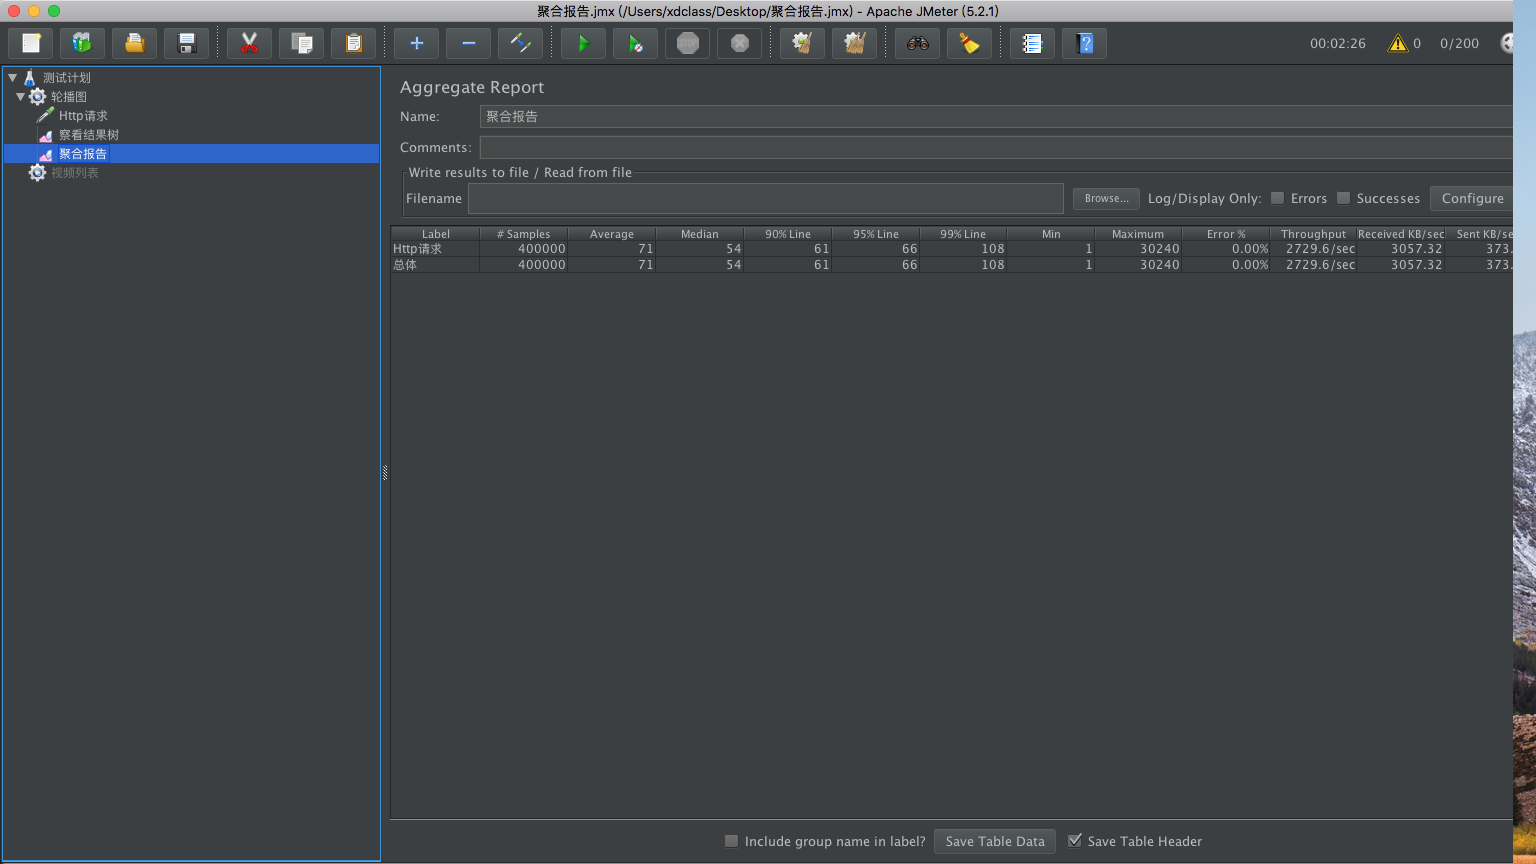Collapse the 测试计划 tree node

coord(12,77)
